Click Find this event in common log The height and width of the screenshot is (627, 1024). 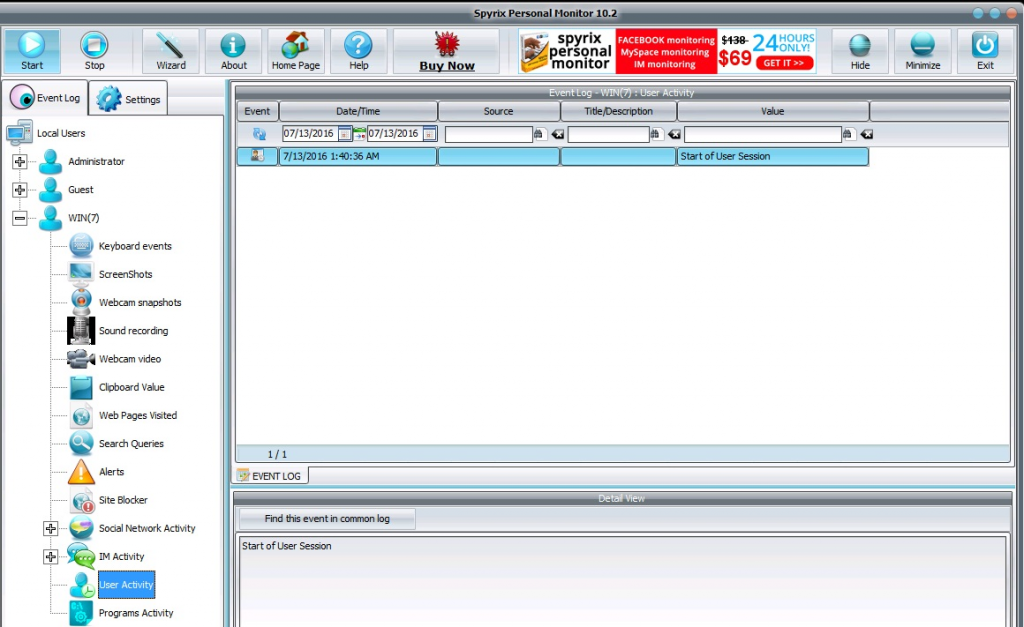point(327,519)
